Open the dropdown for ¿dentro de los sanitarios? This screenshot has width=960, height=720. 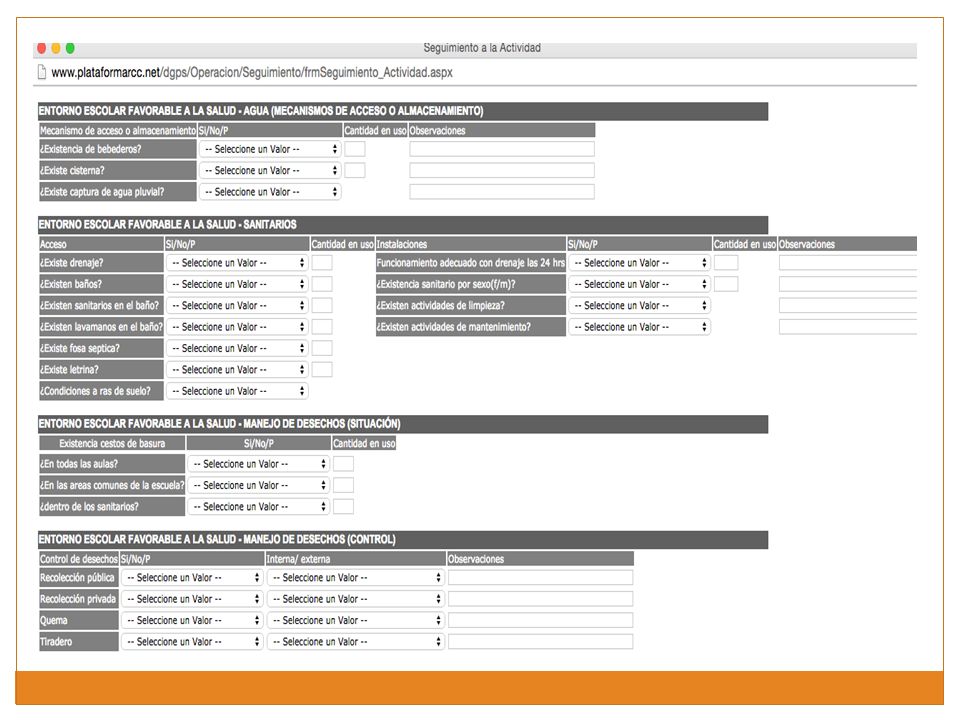coord(258,507)
